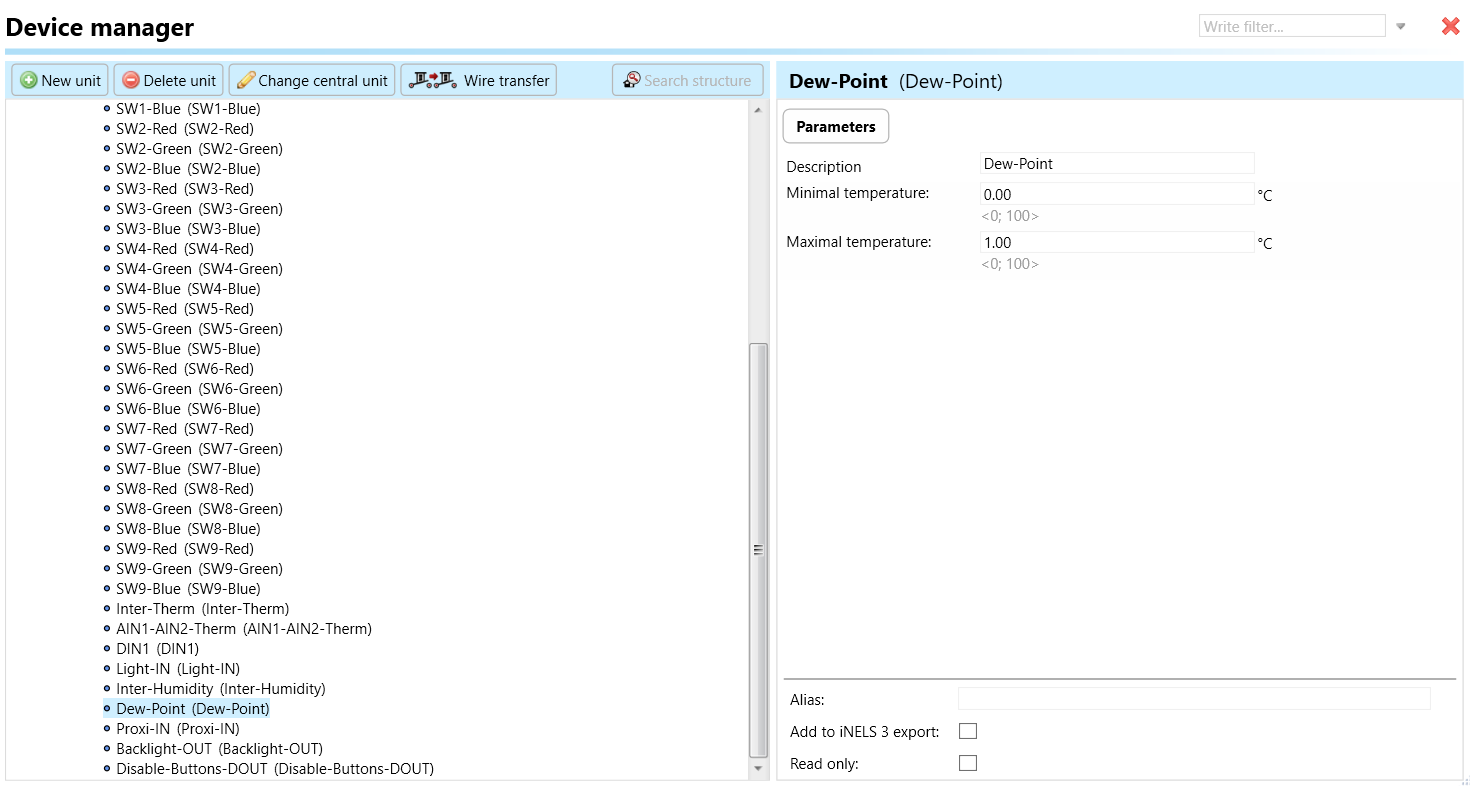Click the pencil Change central unit icon
This screenshot has width=1470, height=786.
(245, 81)
